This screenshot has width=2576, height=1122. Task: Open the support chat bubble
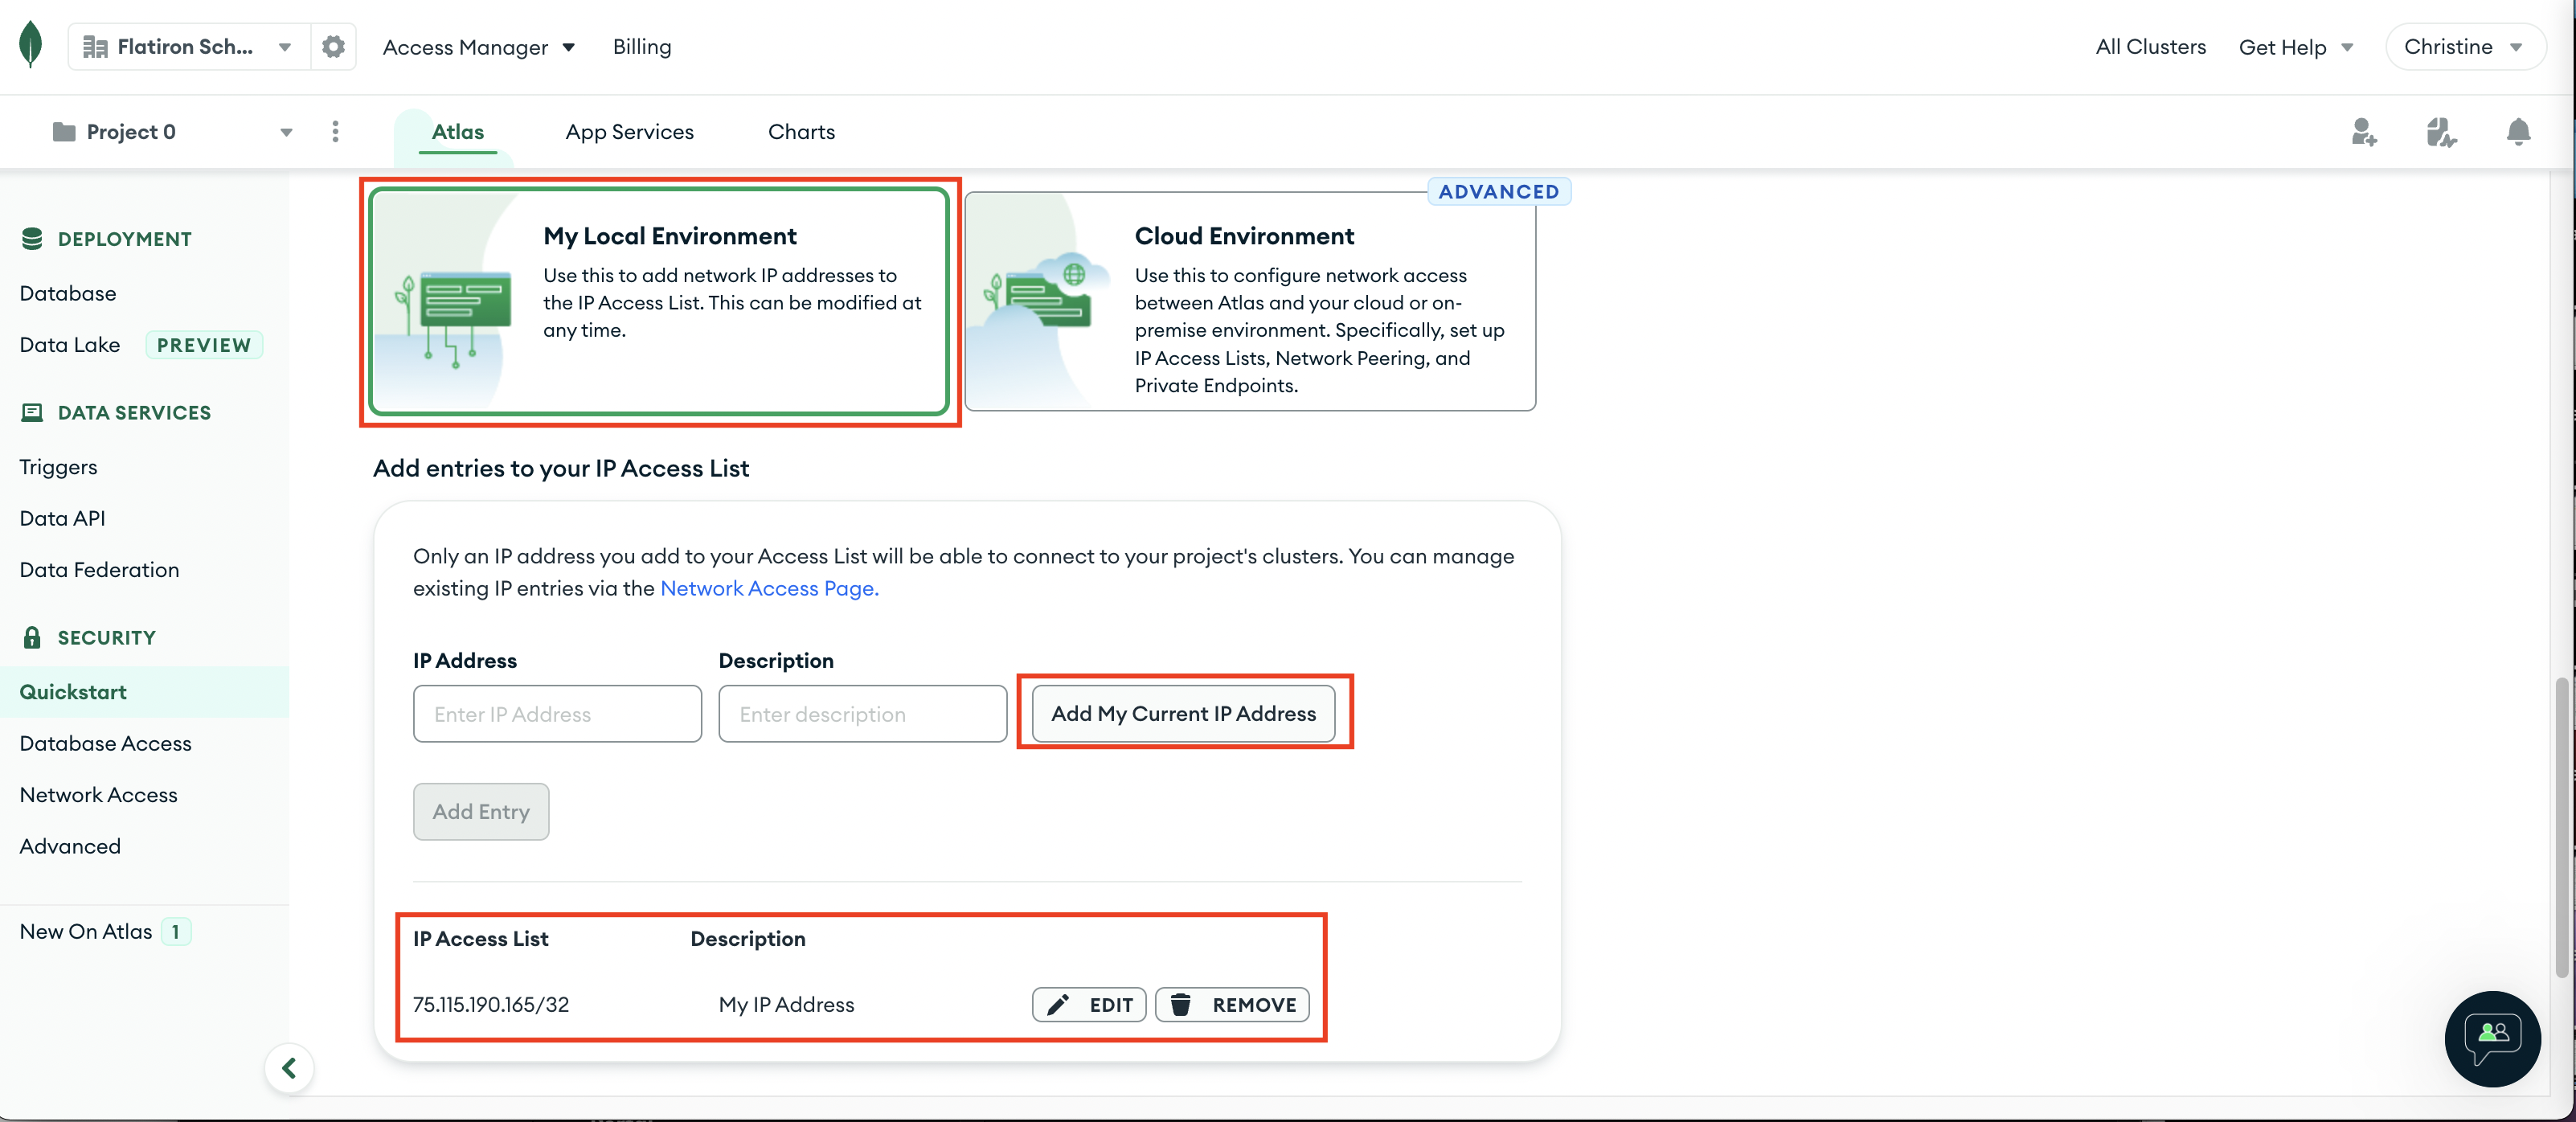coord(2492,1038)
